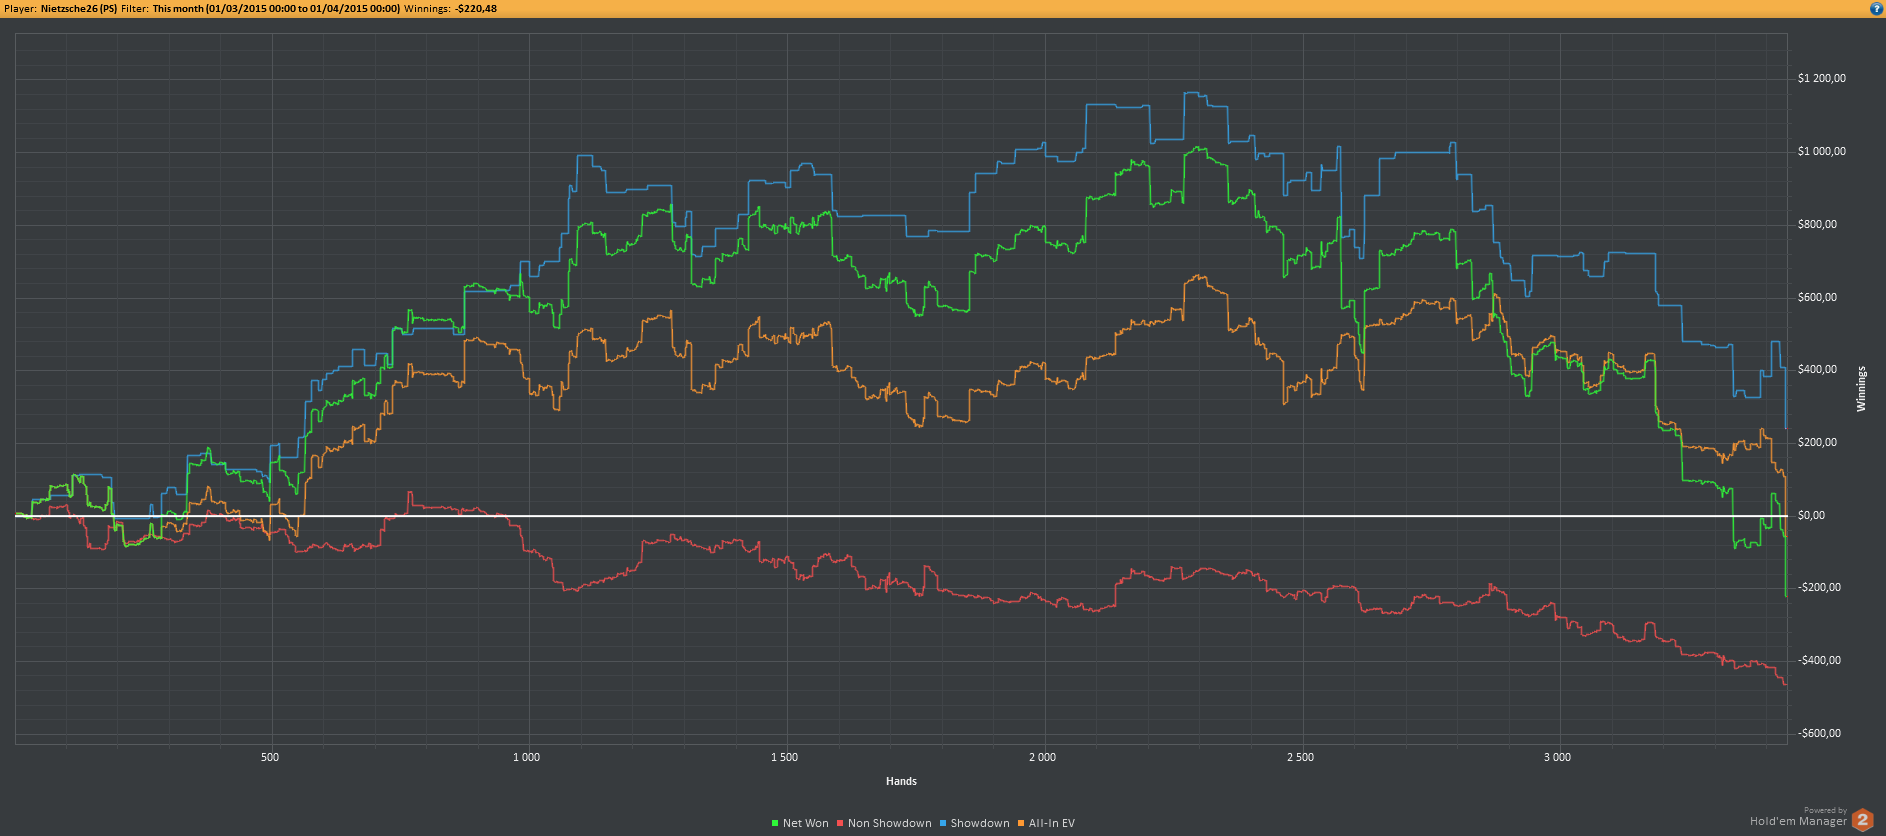The image size is (1886, 836).
Task: Click the green Net Won legend swatch
Action: (775, 823)
